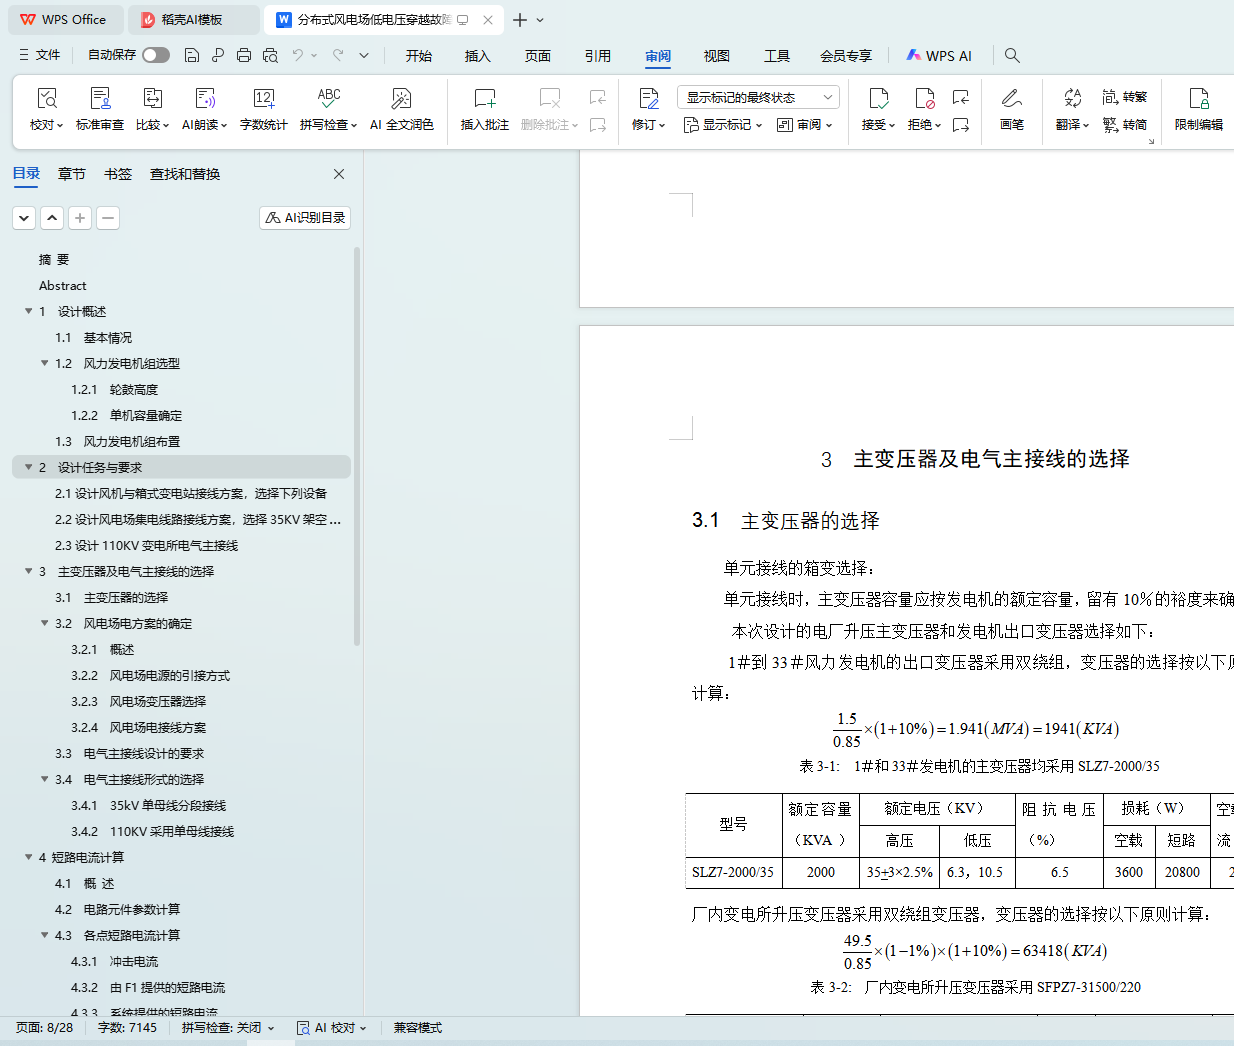1234x1046 pixels.
Task: Open a new tab with plus button
Action: tap(519, 20)
